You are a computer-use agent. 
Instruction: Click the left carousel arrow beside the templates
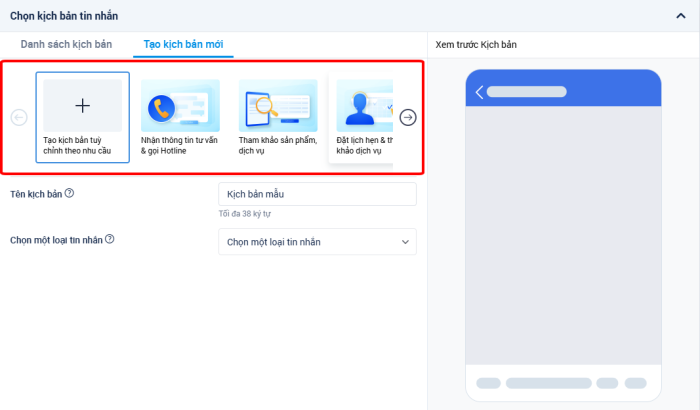tap(19, 118)
